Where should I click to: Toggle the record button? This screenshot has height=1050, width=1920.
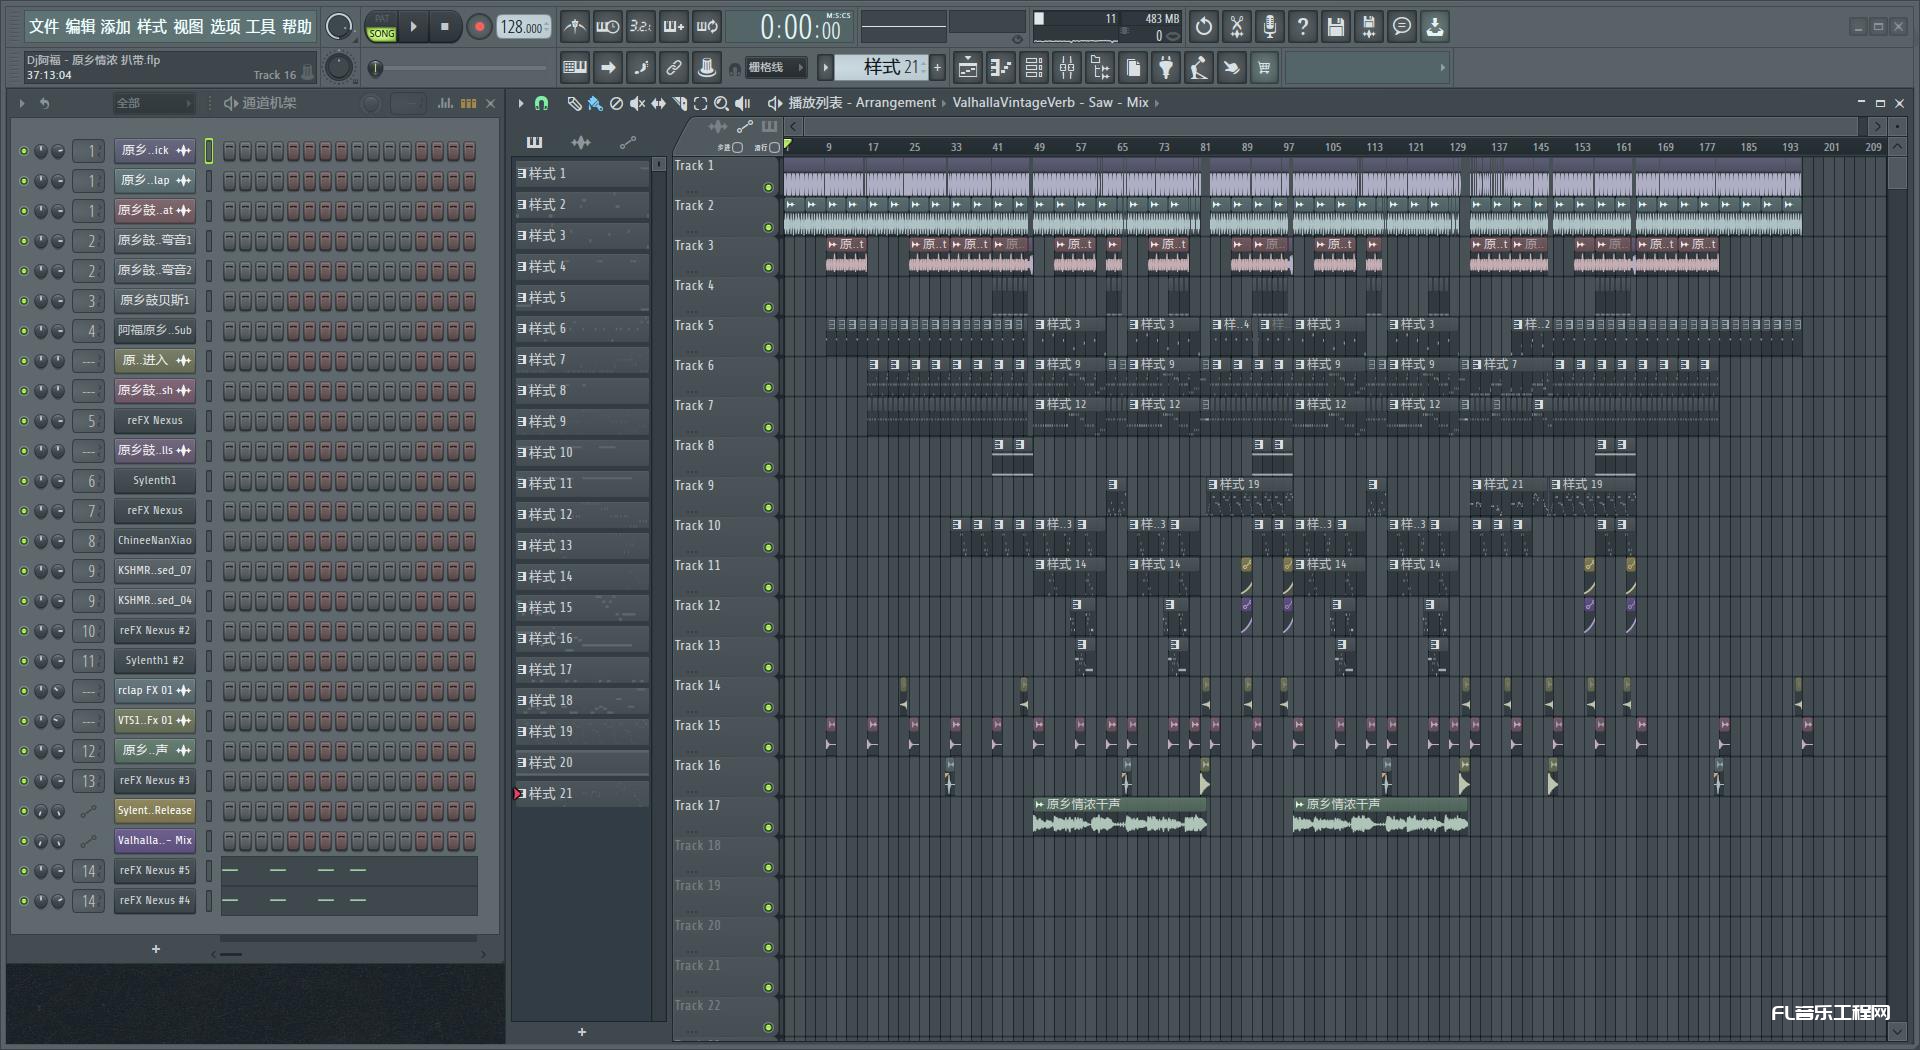[x=479, y=27]
